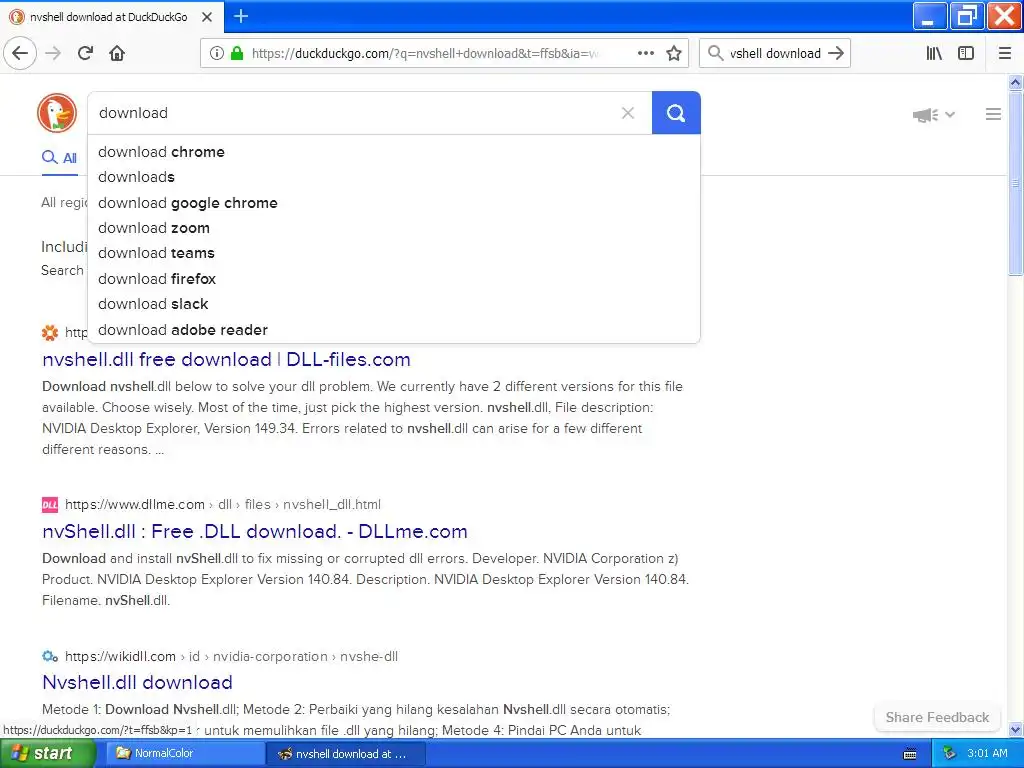The height and width of the screenshot is (768, 1024).
Task: Click magnifier icon in Firefox search box
Action: pyautogui.click(x=716, y=53)
